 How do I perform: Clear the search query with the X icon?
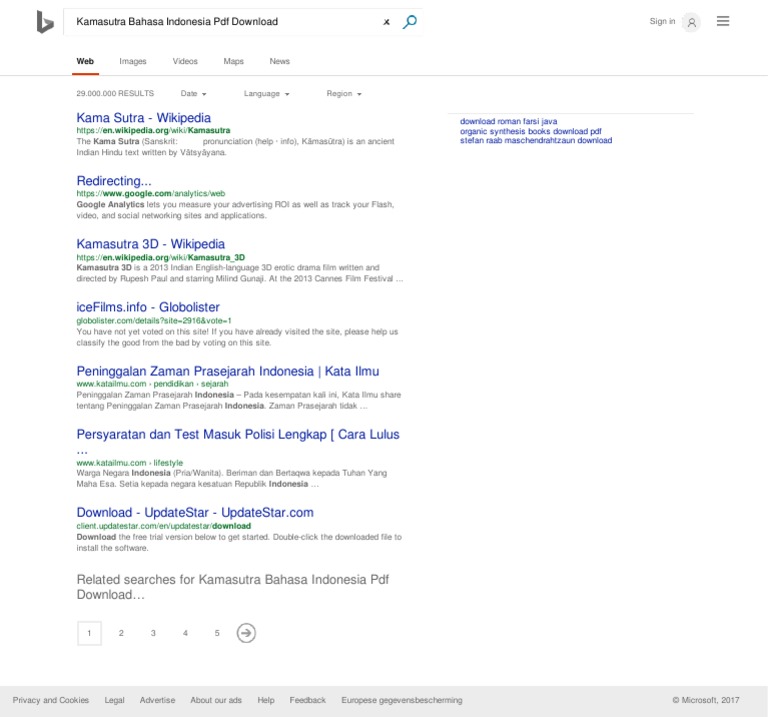[x=386, y=22]
